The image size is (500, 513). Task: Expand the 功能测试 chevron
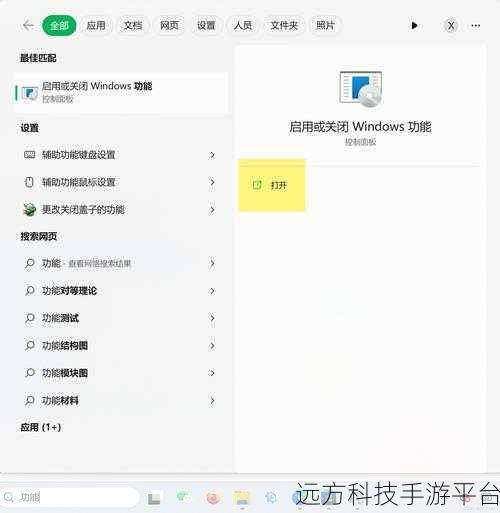[x=212, y=318]
